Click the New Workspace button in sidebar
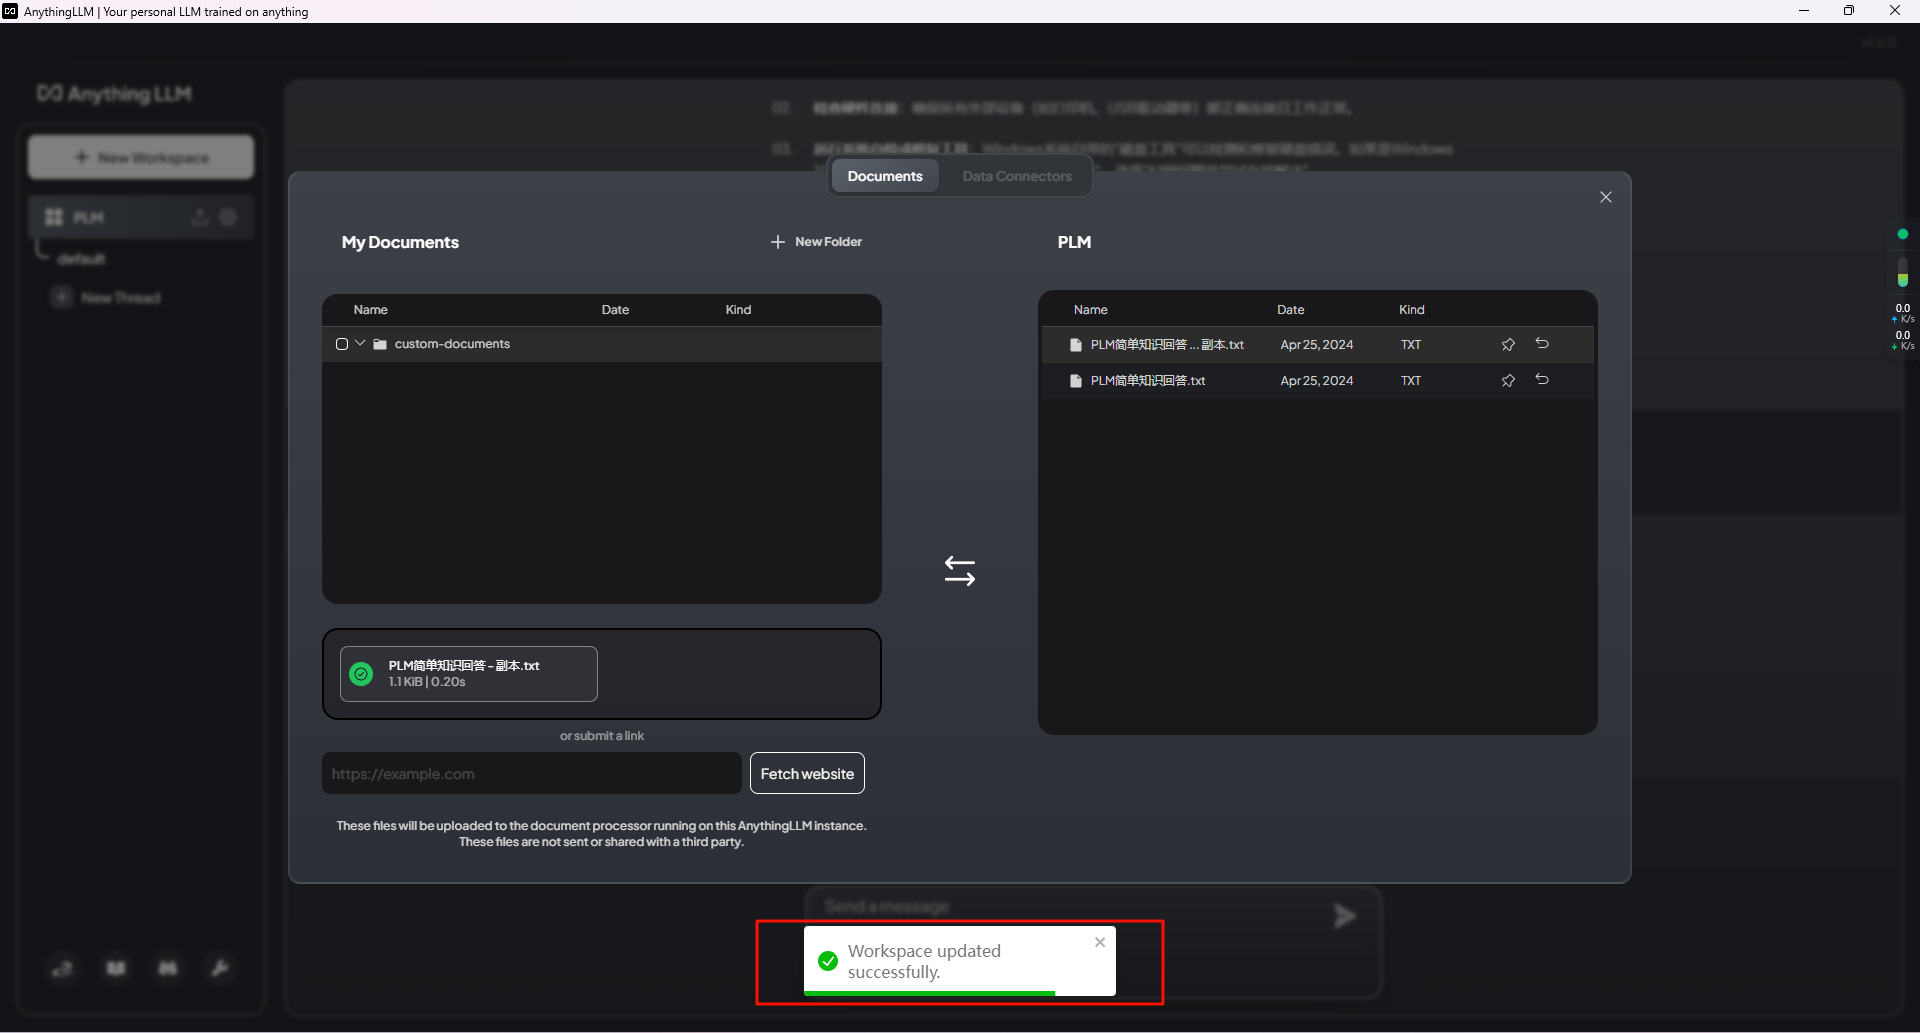Screen dimensions: 1920x1033 [x=141, y=157]
